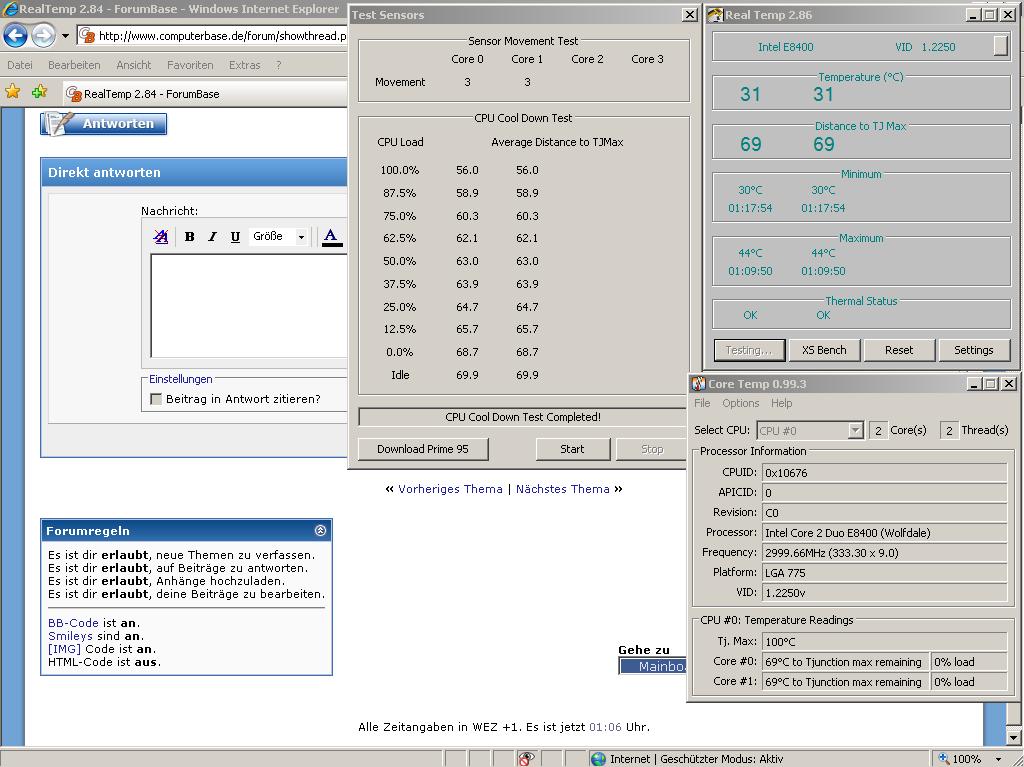1024x767 pixels.
Task: Open the Bearbeiten menu
Action: (74, 65)
